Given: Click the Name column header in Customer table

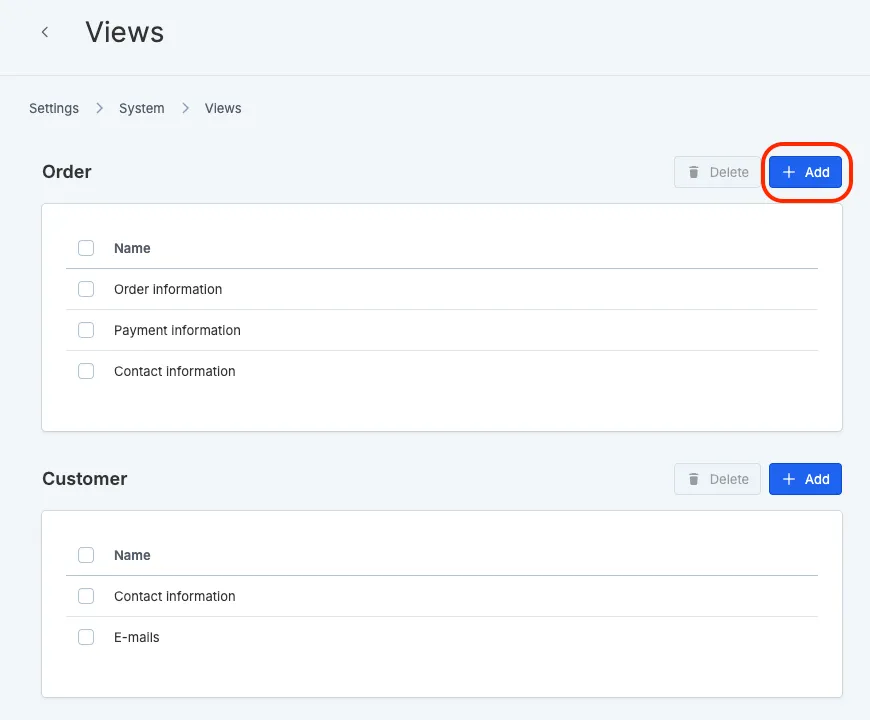Looking at the screenshot, I should coord(132,555).
